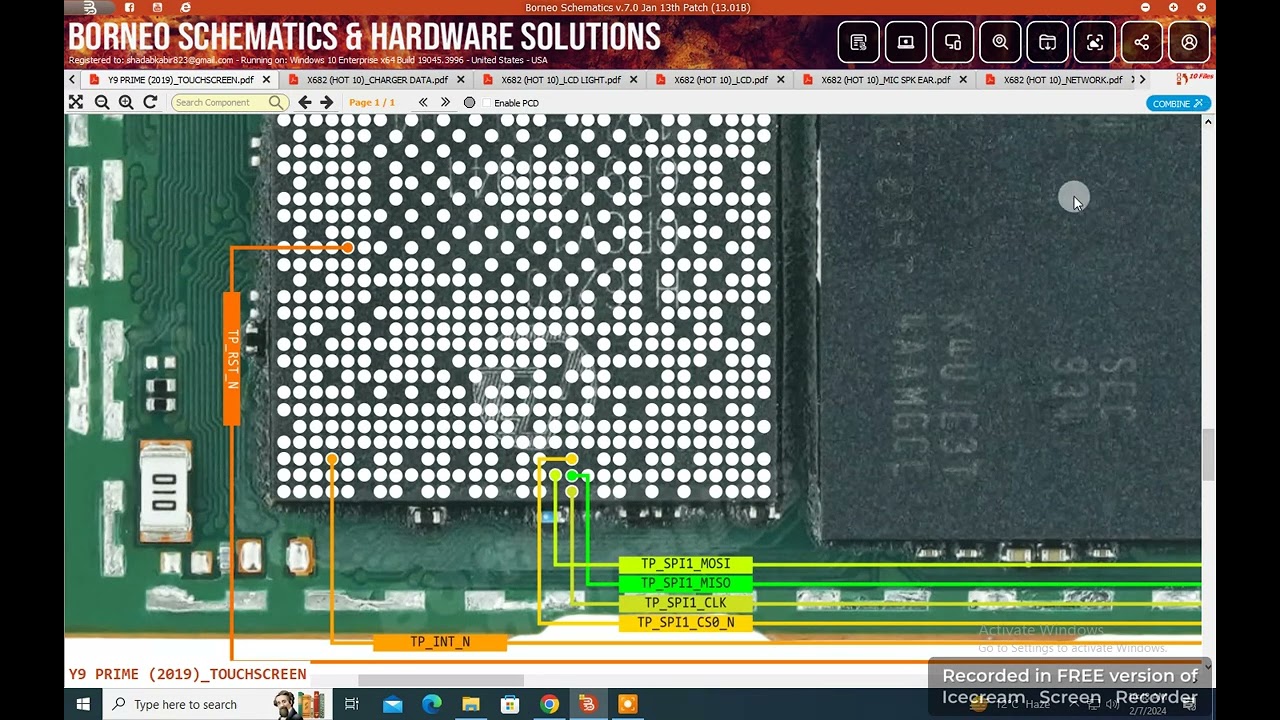Viewport: 1280px width, 720px height.
Task: Click the COMBINE button
Action: click(1178, 103)
